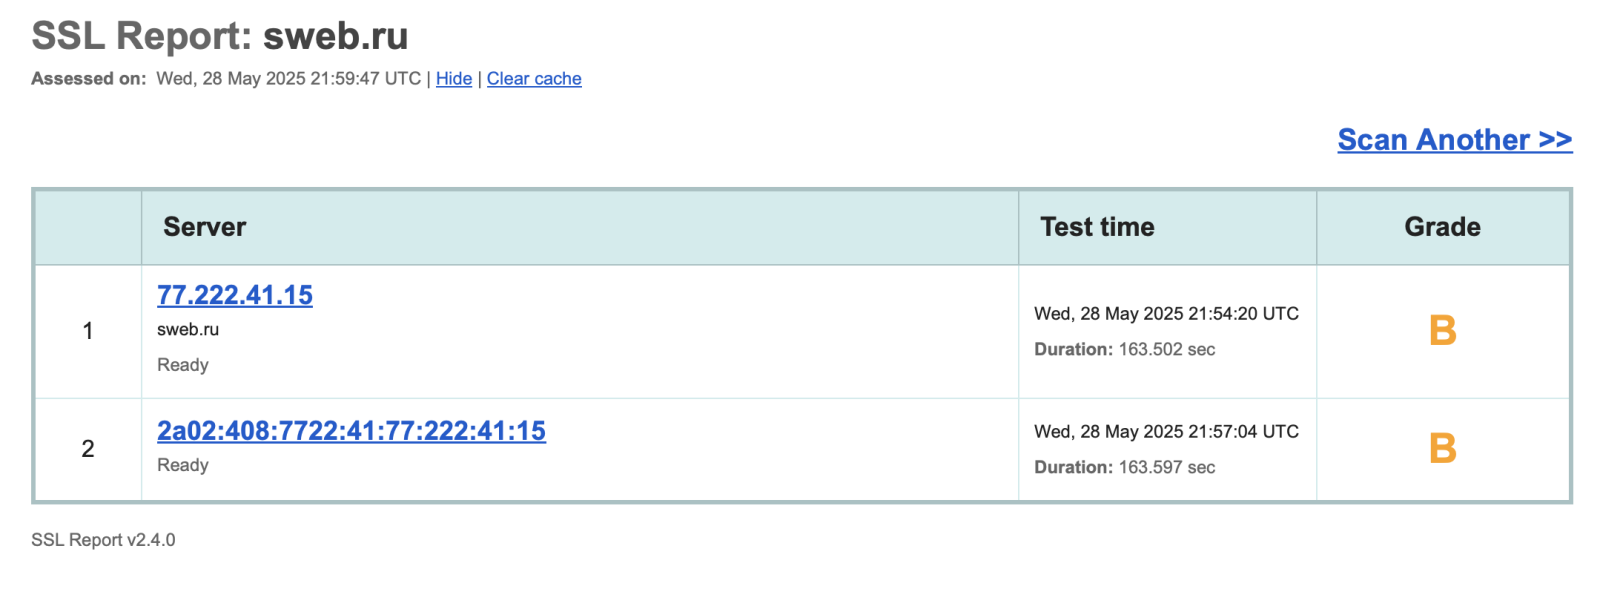Open the Scan Another >> link
1600x589 pixels.
click(1454, 140)
